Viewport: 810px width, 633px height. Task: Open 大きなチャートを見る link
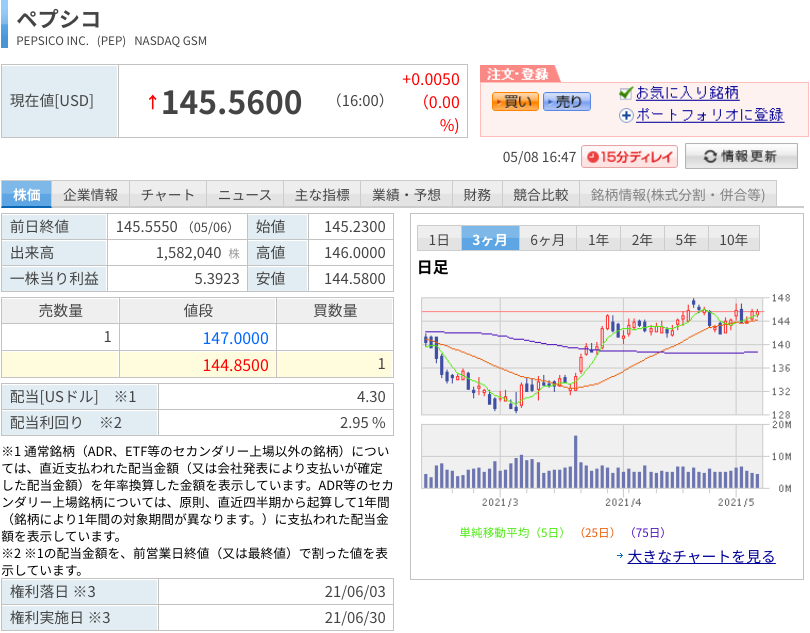701,557
